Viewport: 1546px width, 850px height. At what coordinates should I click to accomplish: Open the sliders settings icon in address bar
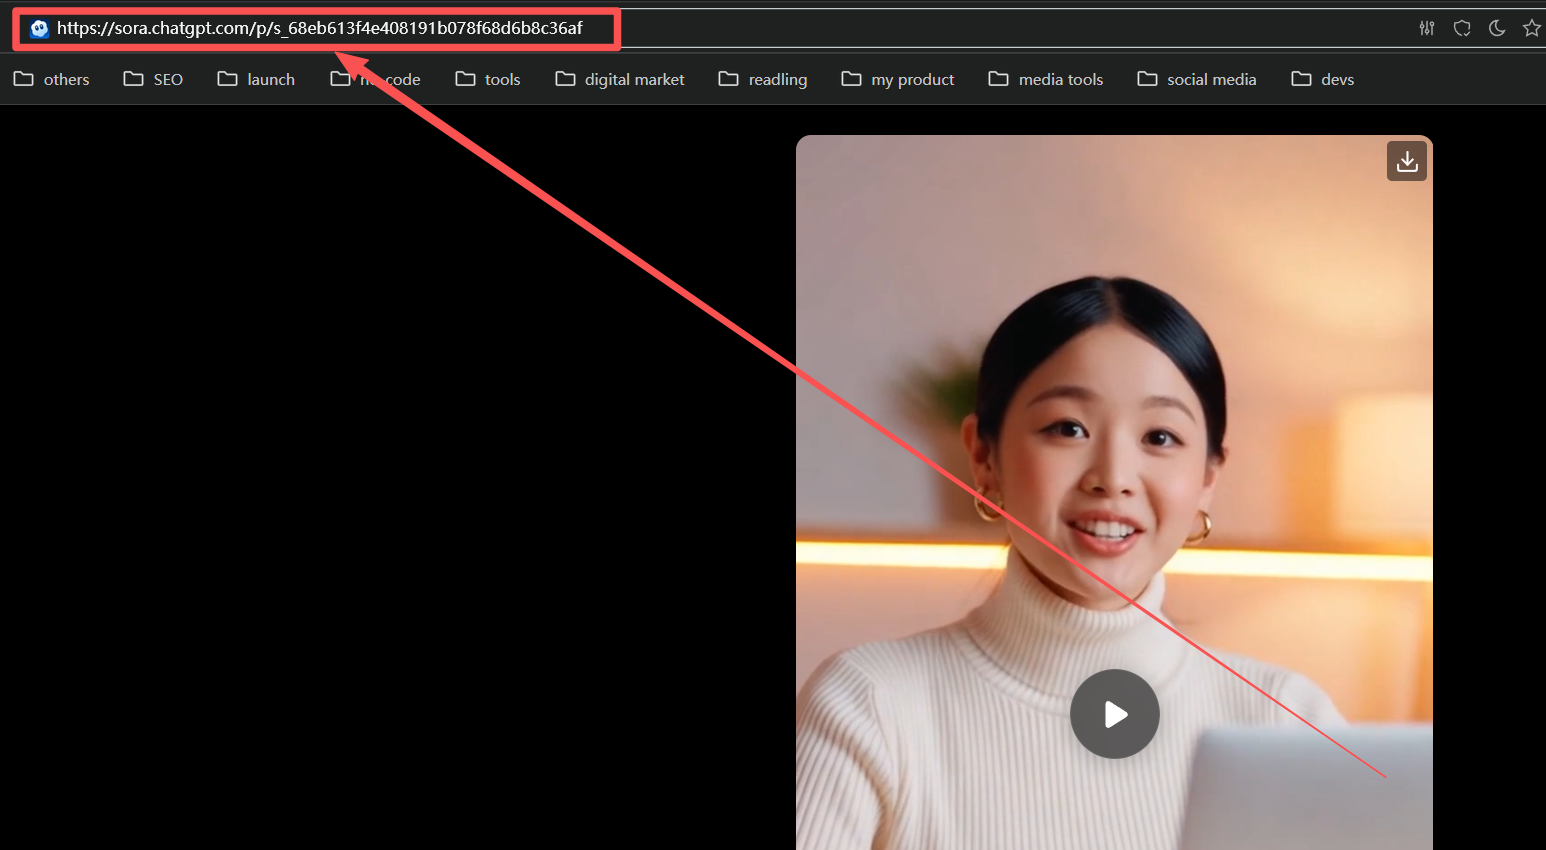point(1427,28)
